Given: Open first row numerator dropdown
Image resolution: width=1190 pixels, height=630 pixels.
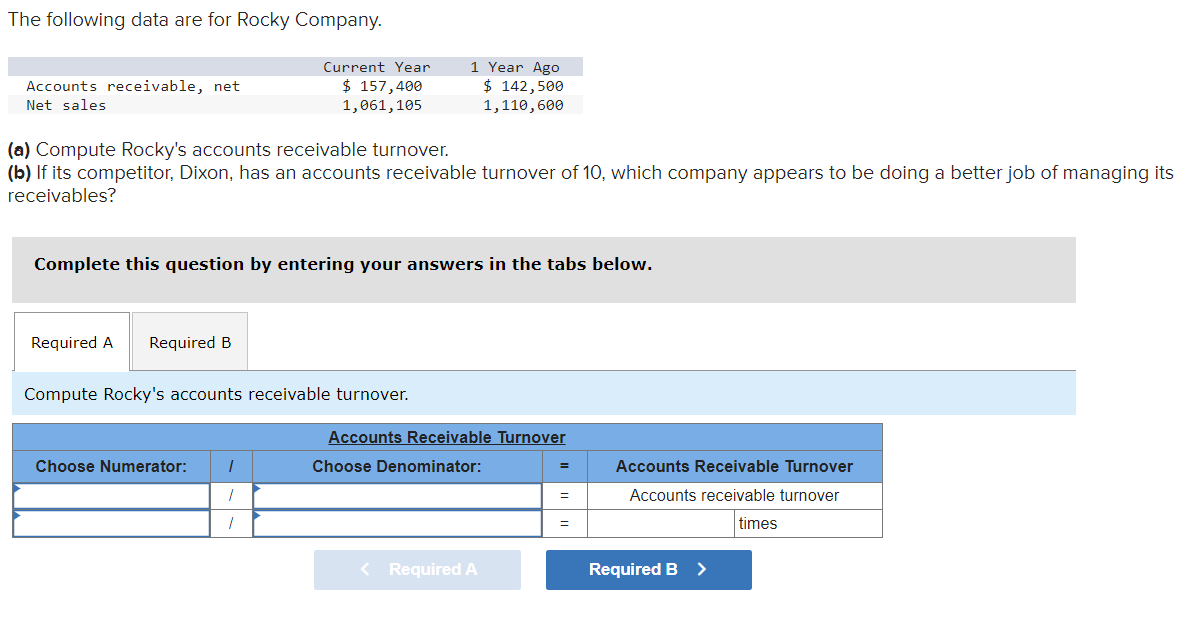Looking at the screenshot, I should 112,496.
